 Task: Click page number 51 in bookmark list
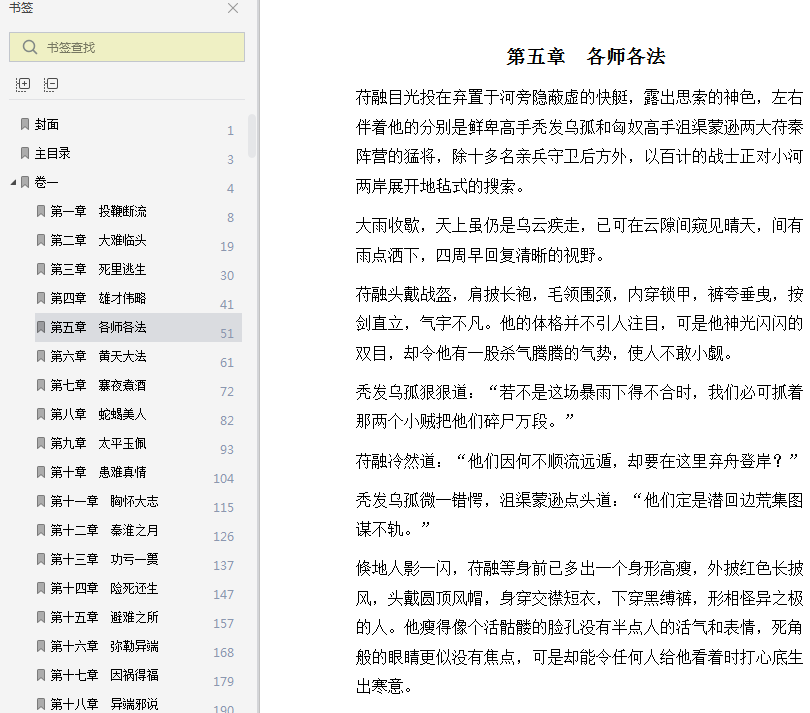point(227,334)
